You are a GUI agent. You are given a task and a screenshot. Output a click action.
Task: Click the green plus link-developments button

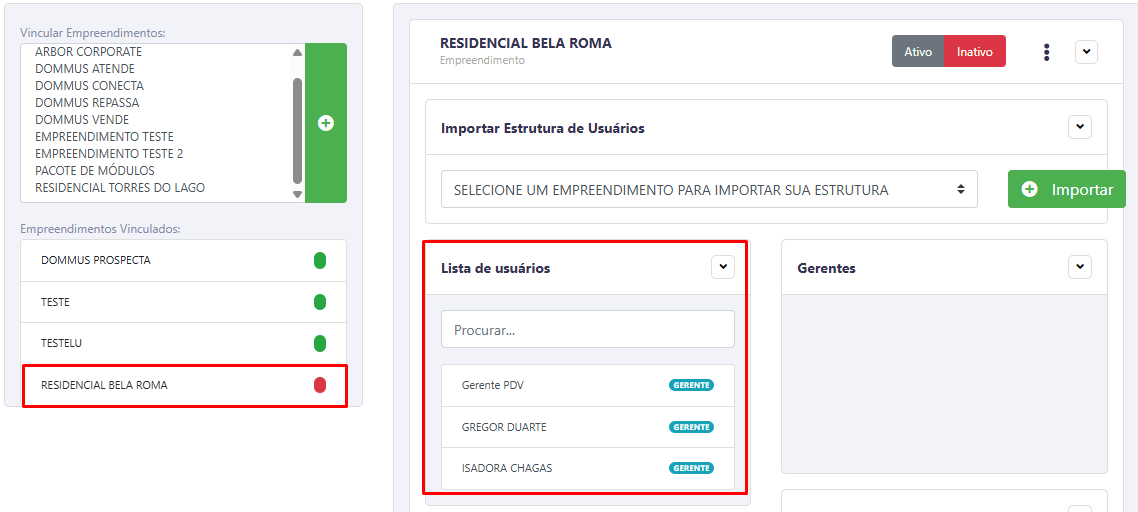pyautogui.click(x=325, y=123)
